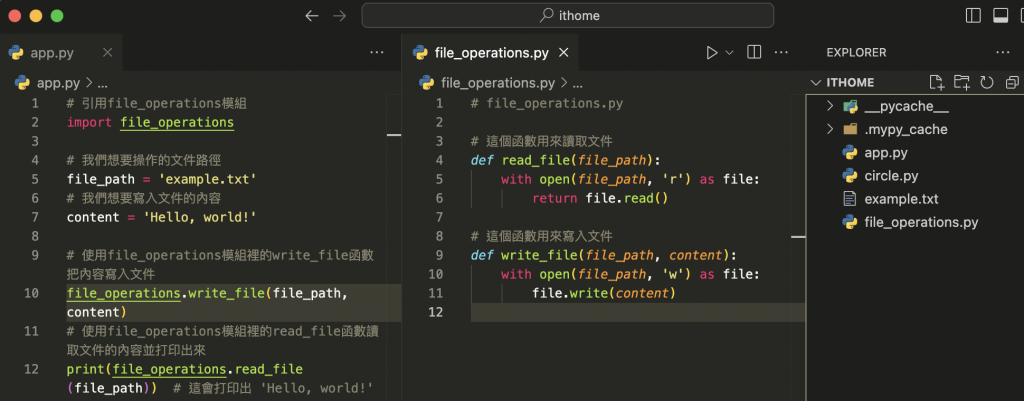Close the file_operations.py tab
This screenshot has height=401, width=1024.
(564, 52)
